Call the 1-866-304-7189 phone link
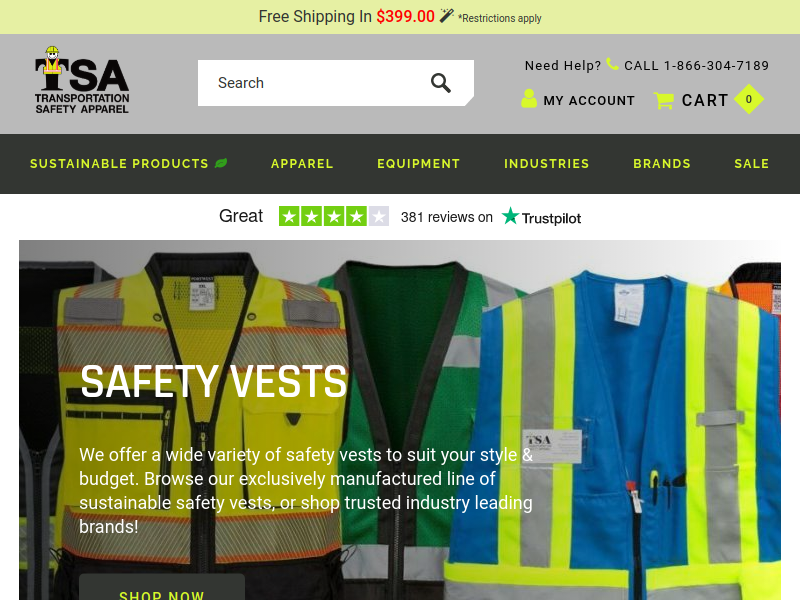This screenshot has width=800, height=600. click(696, 65)
